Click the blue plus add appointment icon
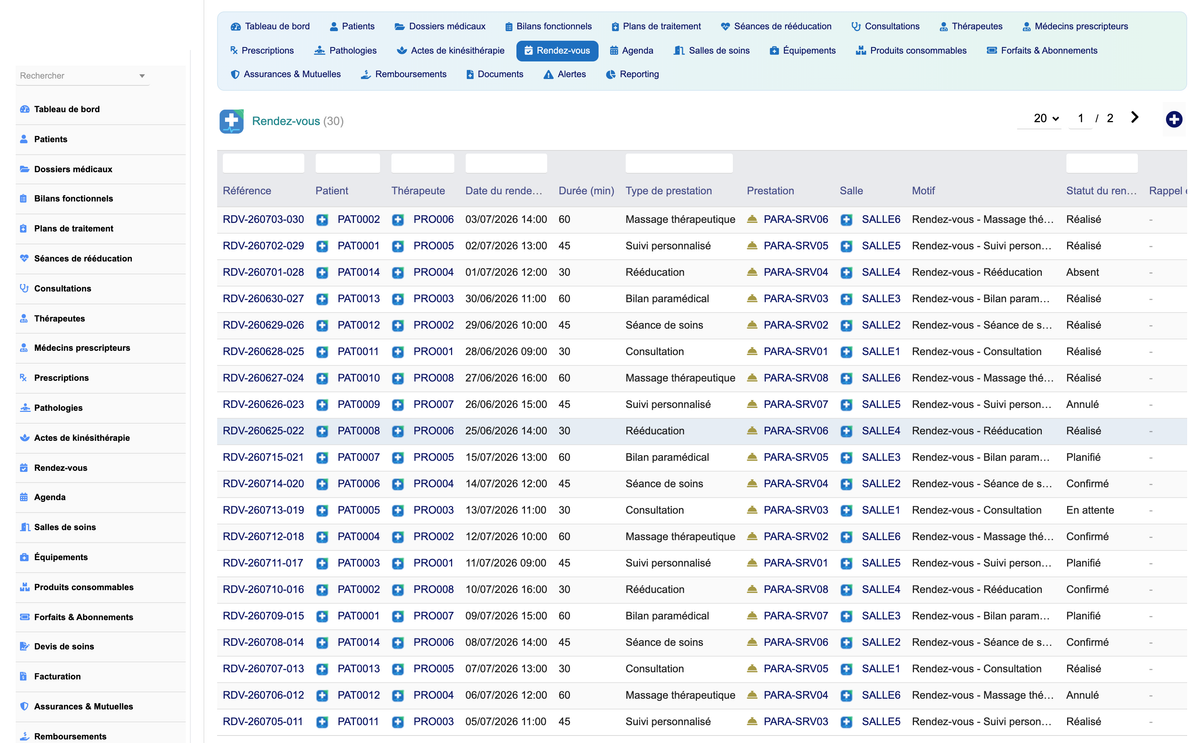Image resolution: width=1200 pixels, height=743 pixels. point(1174,119)
